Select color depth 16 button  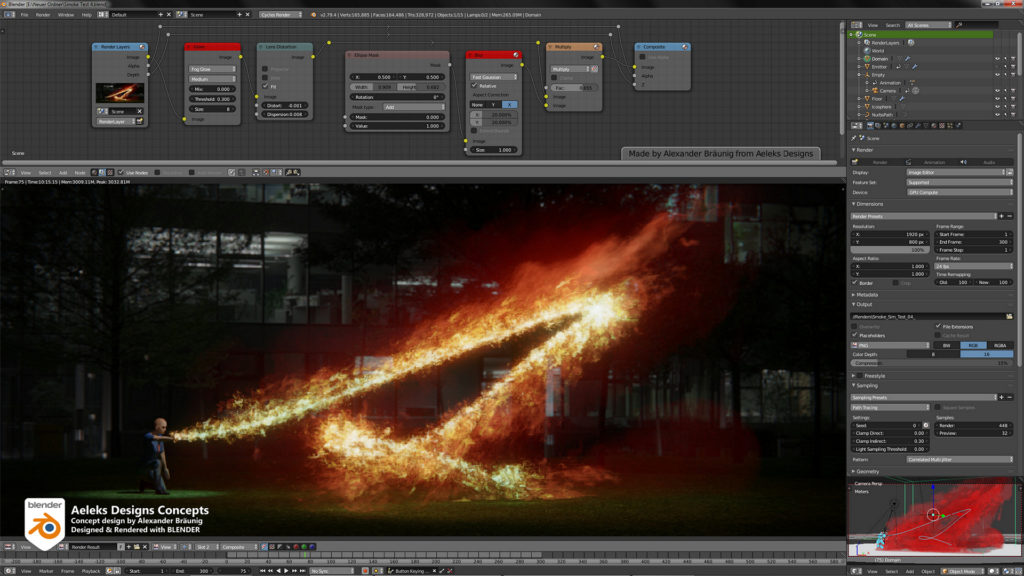point(986,354)
